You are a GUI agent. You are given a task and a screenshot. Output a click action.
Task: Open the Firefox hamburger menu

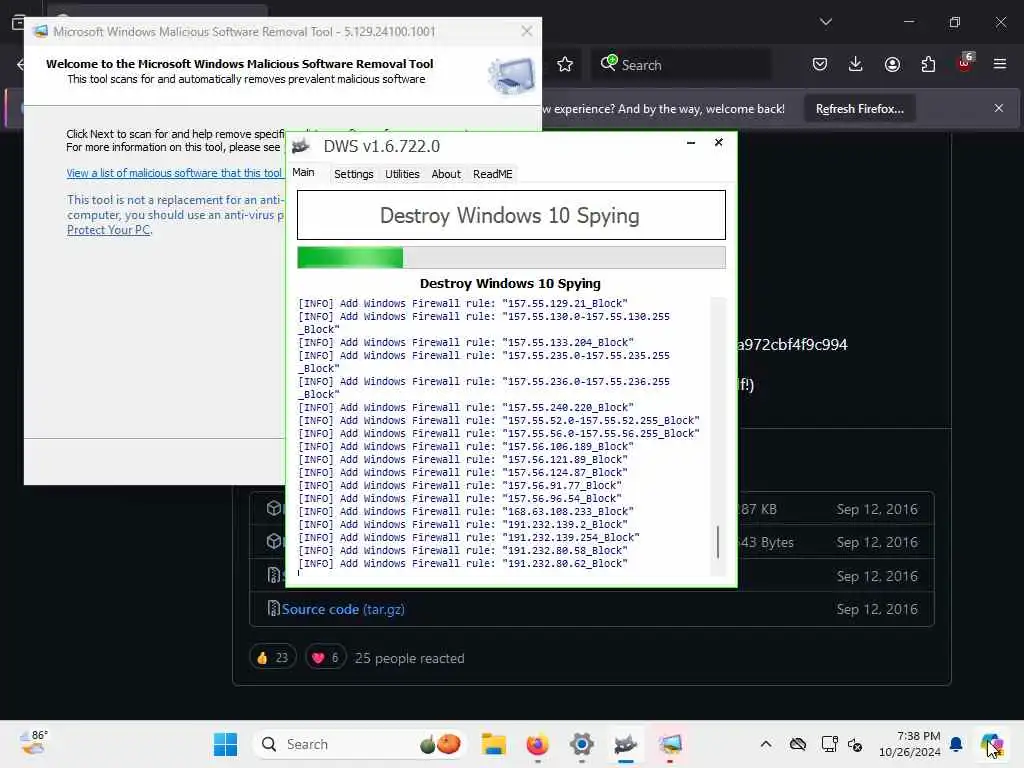pos(999,64)
